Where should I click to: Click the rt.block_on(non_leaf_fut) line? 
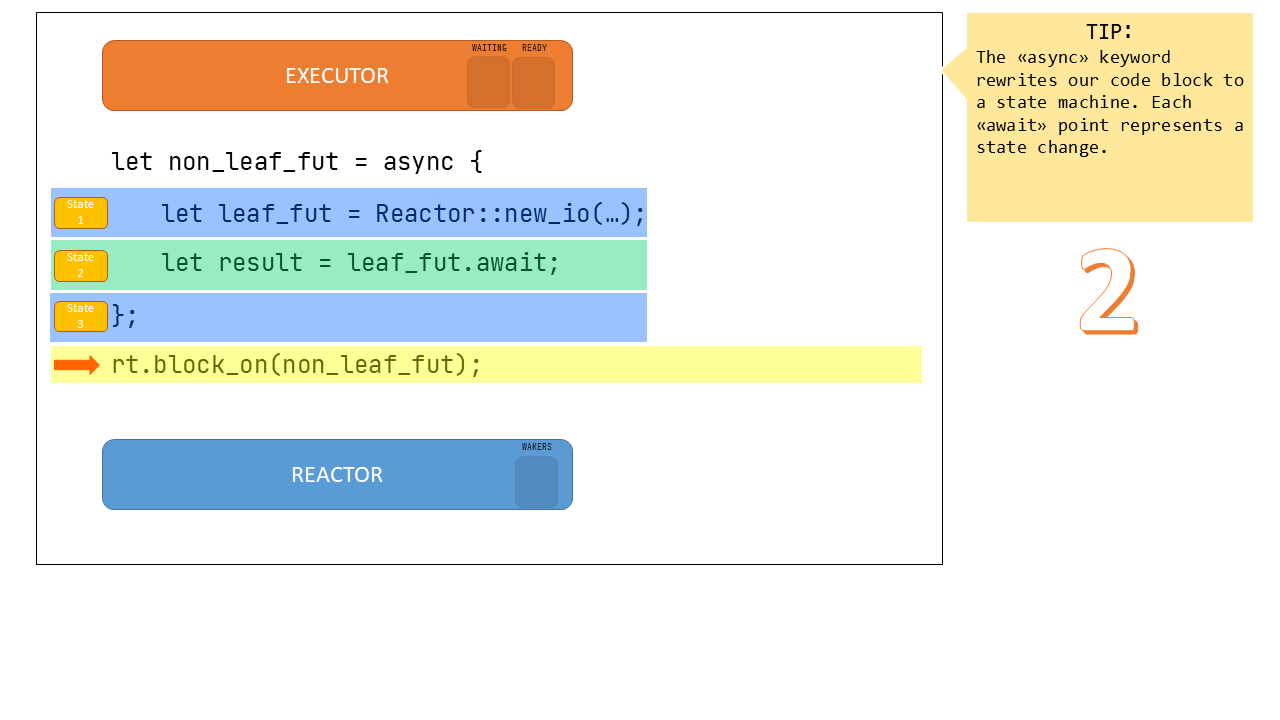(296, 365)
